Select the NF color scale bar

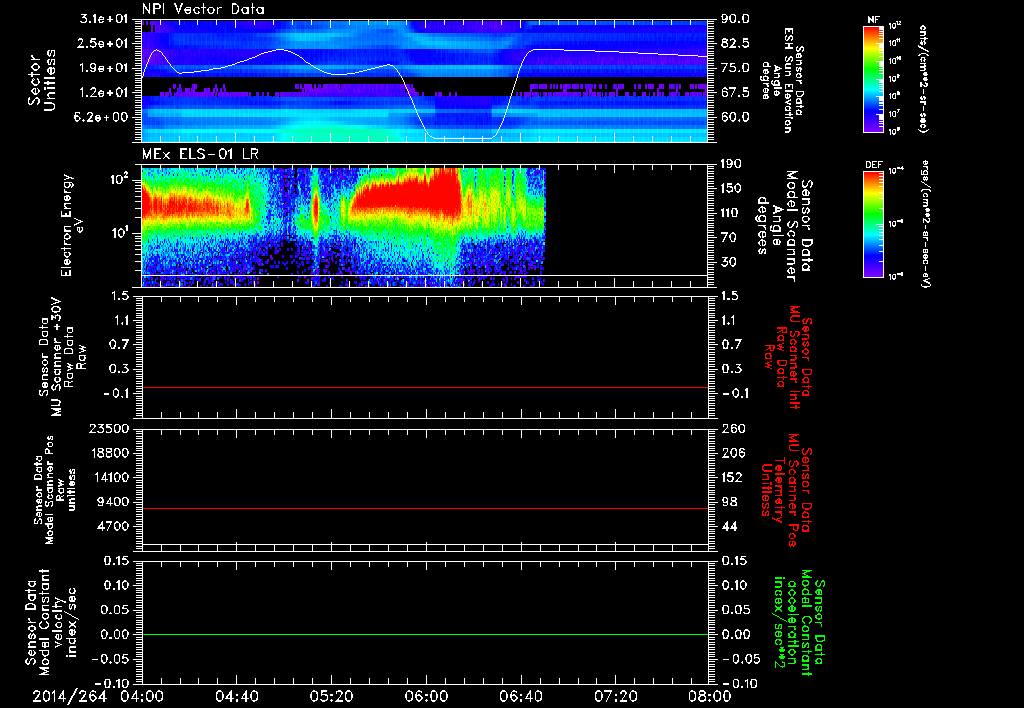tap(874, 79)
